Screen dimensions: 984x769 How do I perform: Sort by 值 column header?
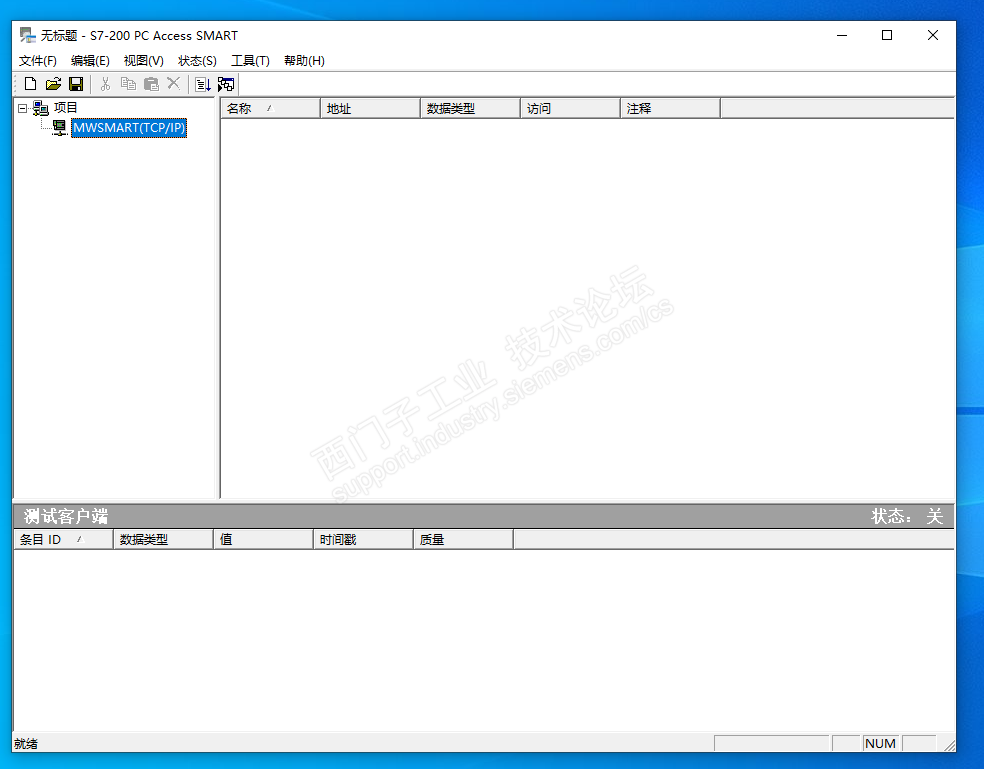coord(263,540)
